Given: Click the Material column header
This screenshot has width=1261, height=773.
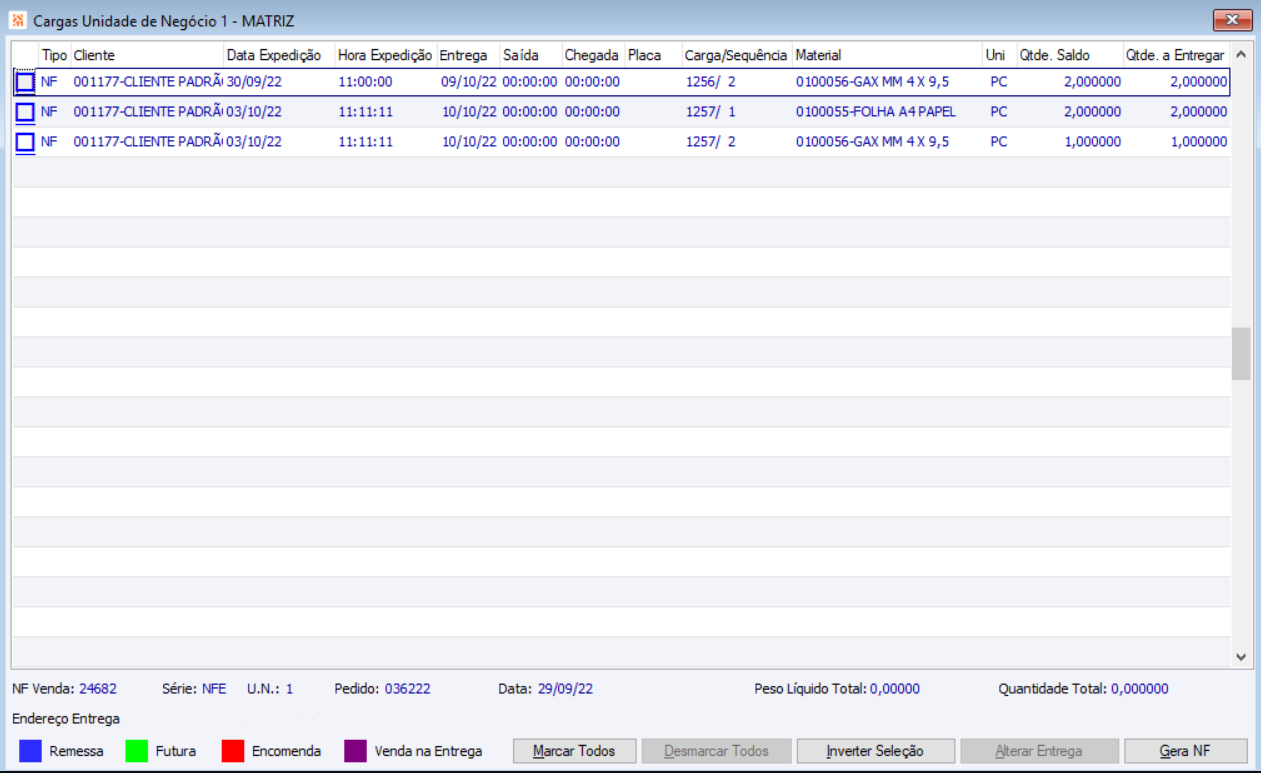Looking at the screenshot, I should tap(888, 55).
